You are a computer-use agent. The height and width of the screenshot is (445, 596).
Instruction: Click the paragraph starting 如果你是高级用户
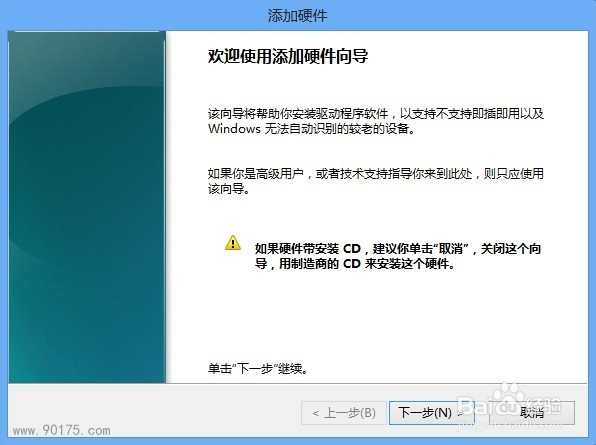point(376,181)
